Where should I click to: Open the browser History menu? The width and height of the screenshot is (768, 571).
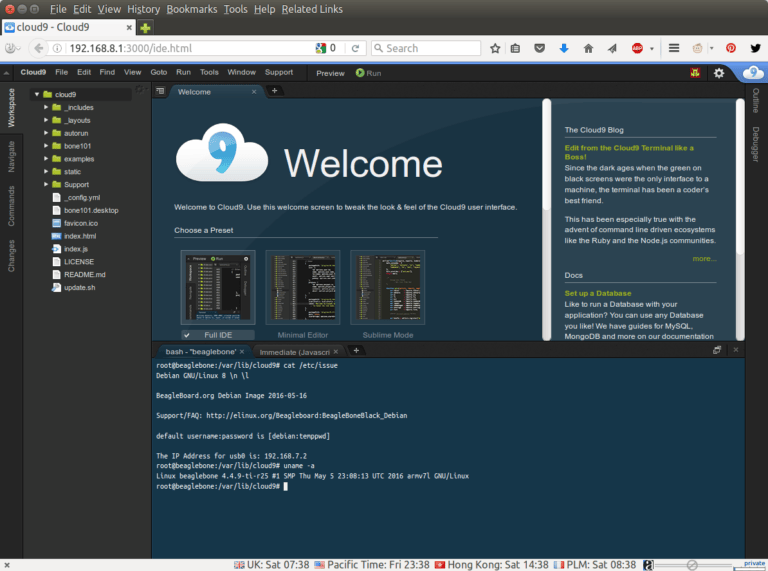(x=144, y=9)
